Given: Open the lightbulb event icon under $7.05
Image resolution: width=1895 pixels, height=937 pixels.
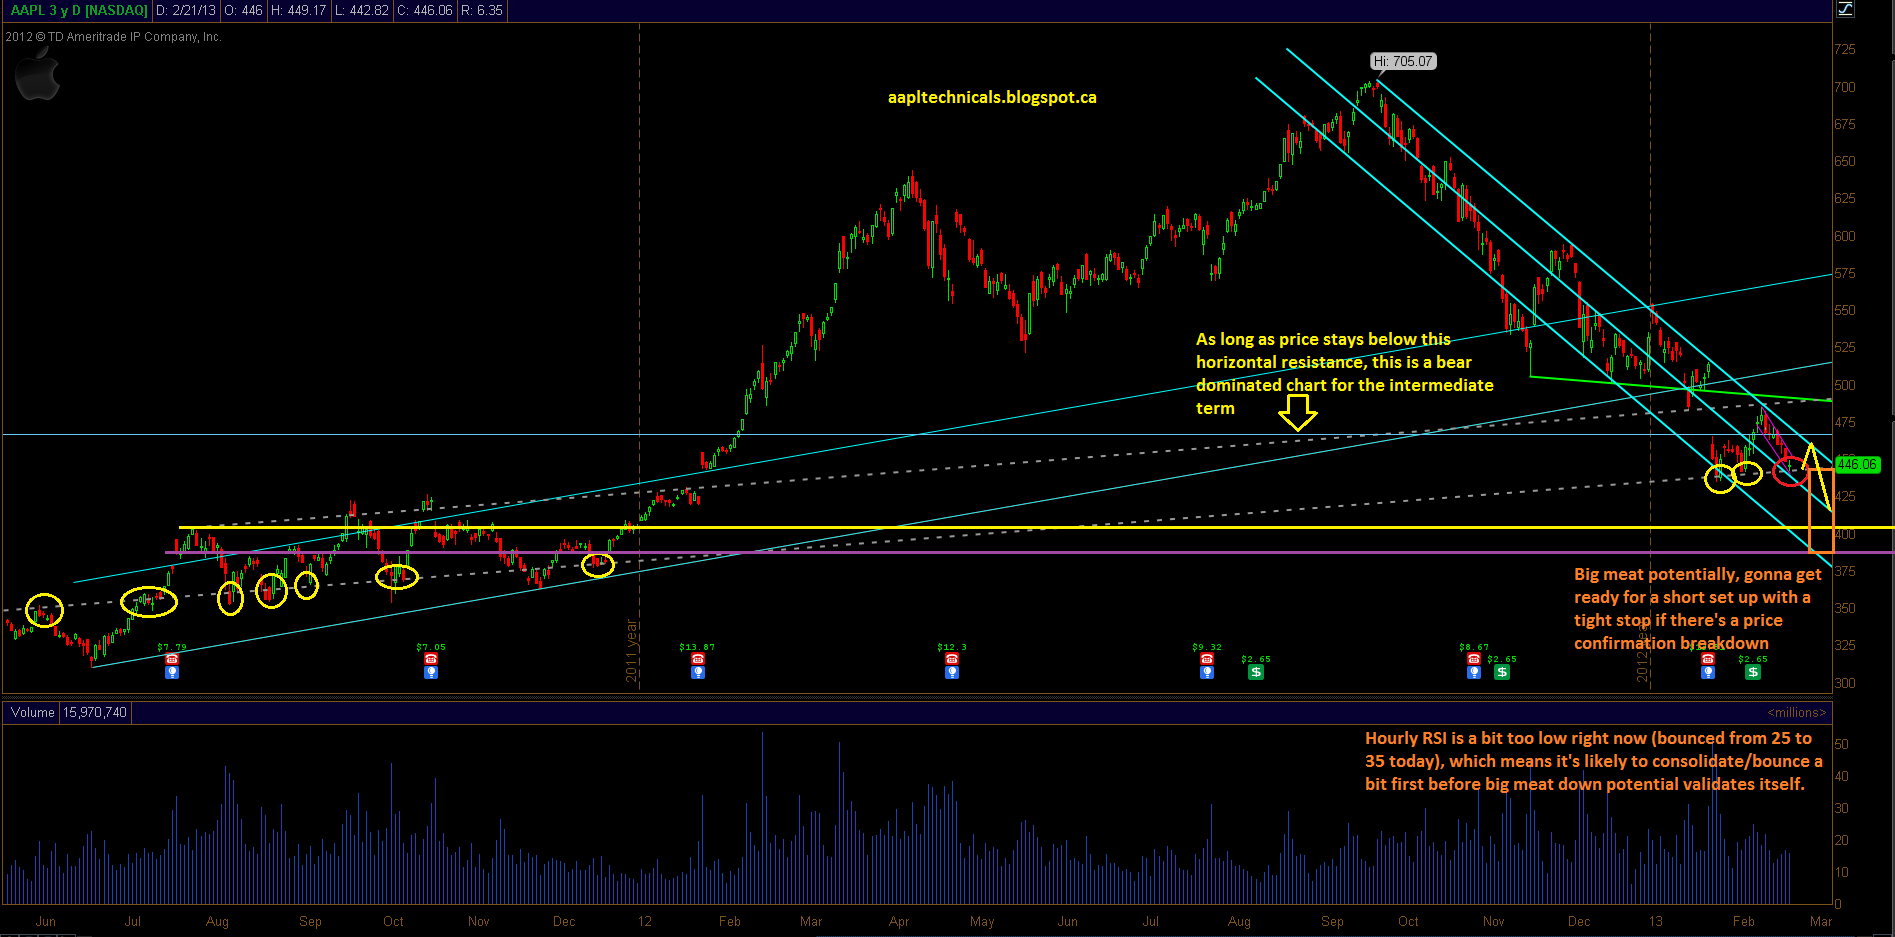Looking at the screenshot, I should pos(431,672).
